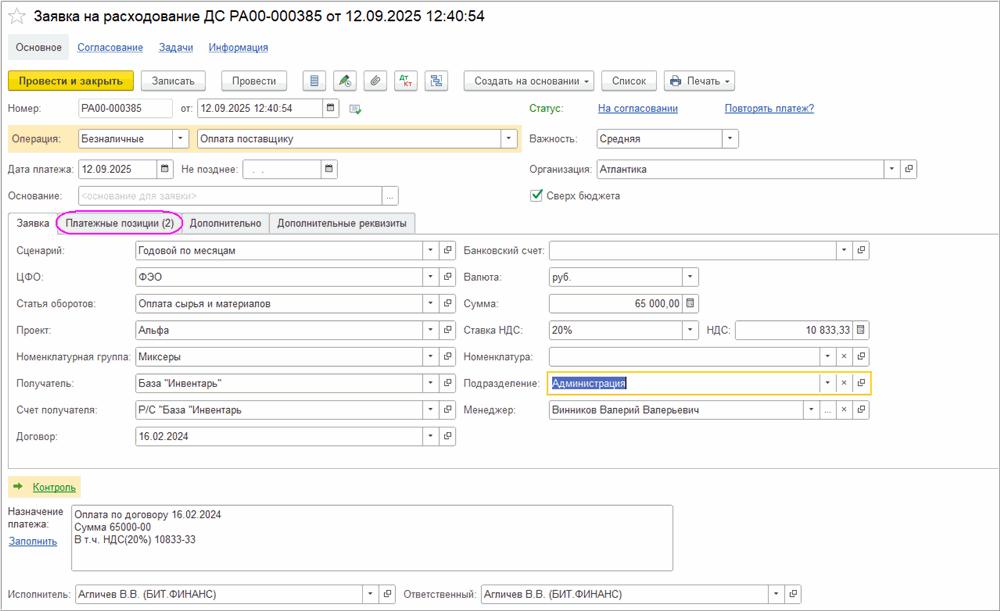Show the Дт/Кт postings icon

coord(405,81)
